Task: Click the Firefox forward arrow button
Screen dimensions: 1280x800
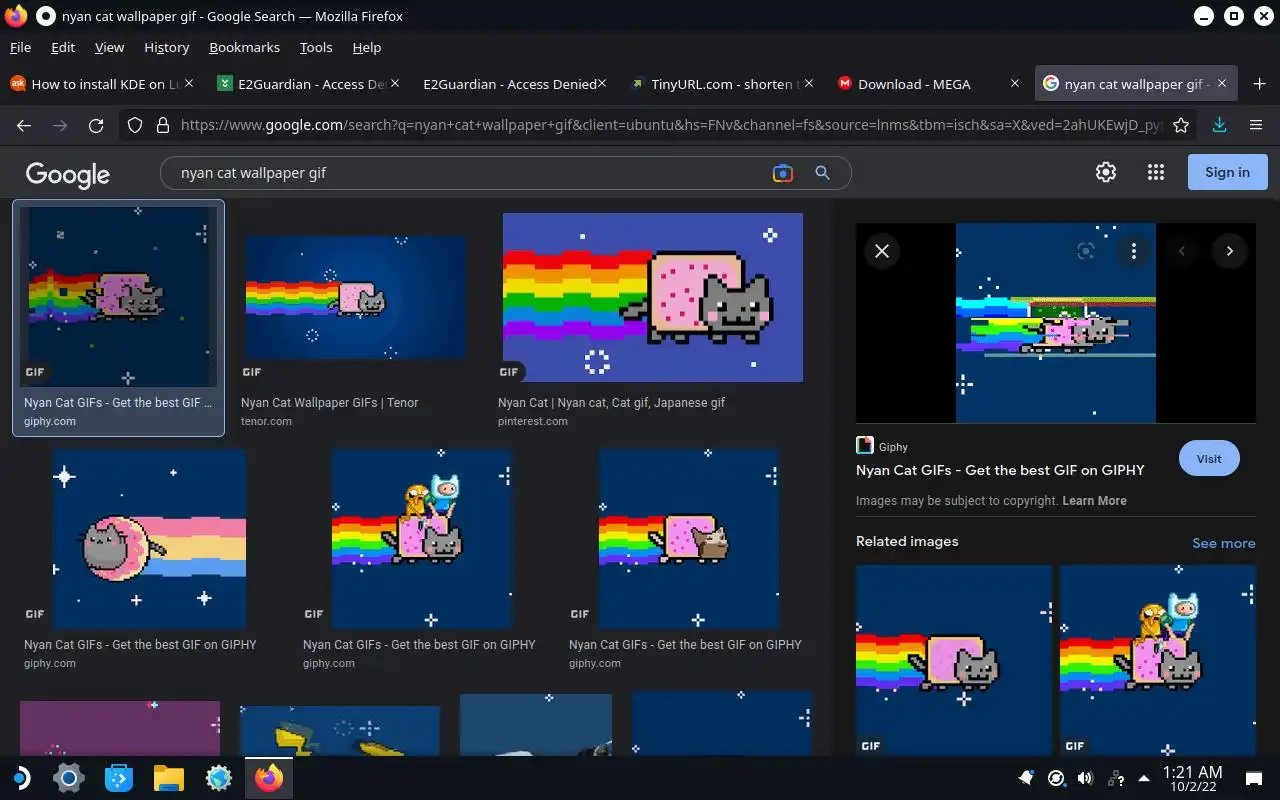Action: tap(60, 125)
